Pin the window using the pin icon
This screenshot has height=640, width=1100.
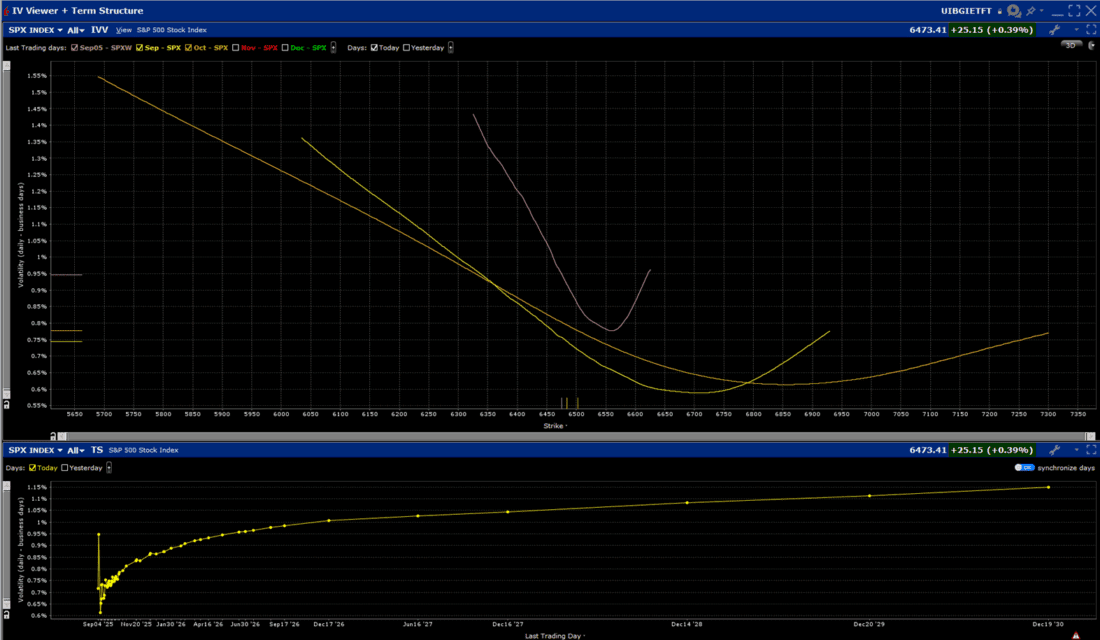pos(1031,10)
